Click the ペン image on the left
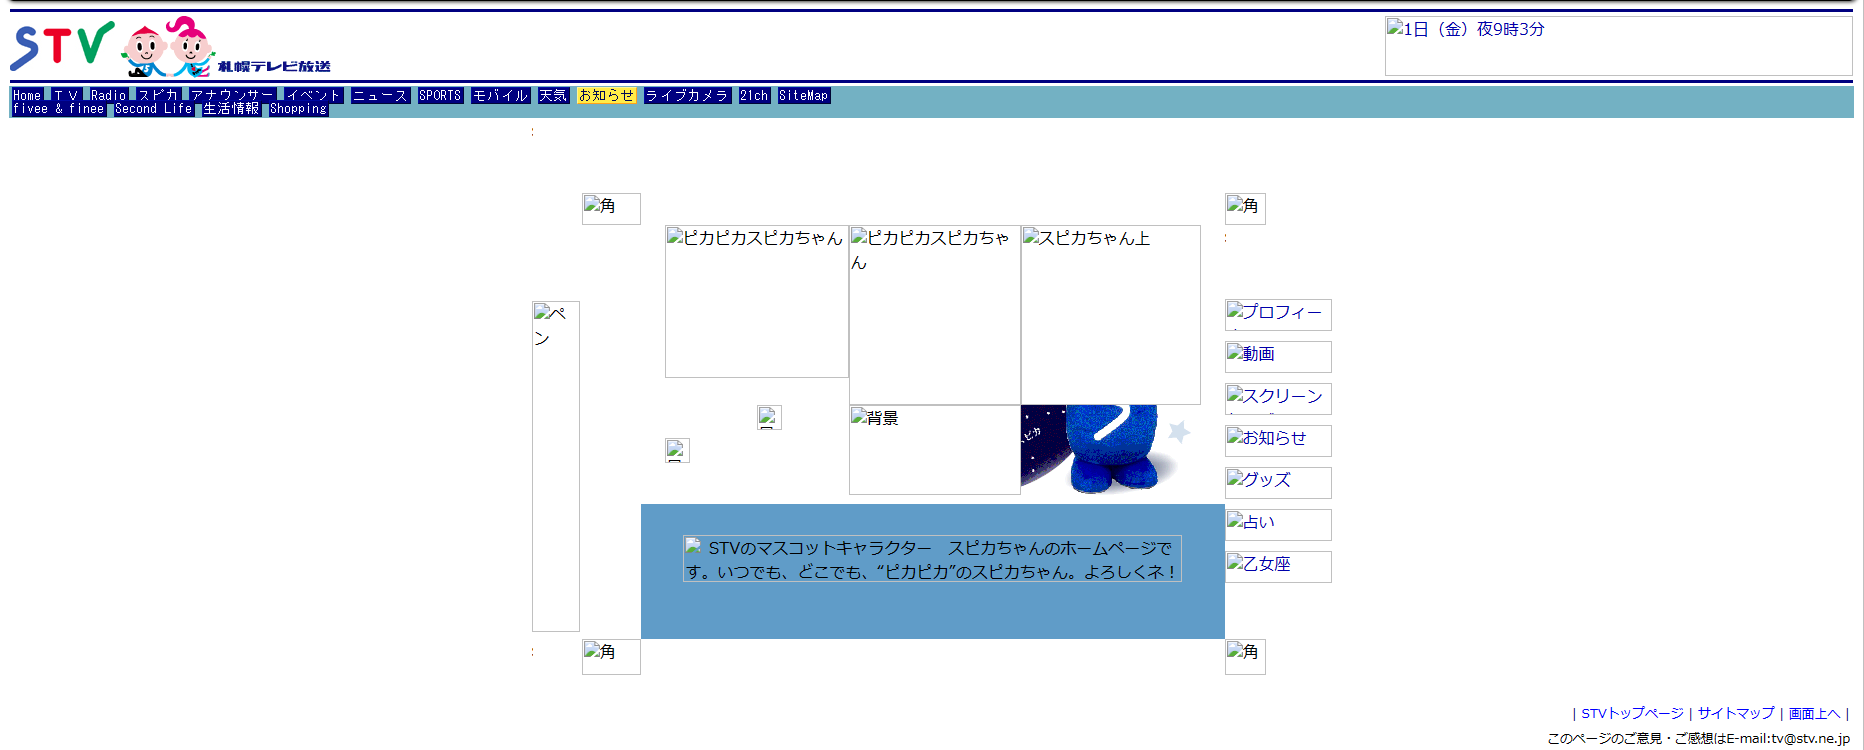The height and width of the screenshot is (750, 1864). [x=556, y=466]
